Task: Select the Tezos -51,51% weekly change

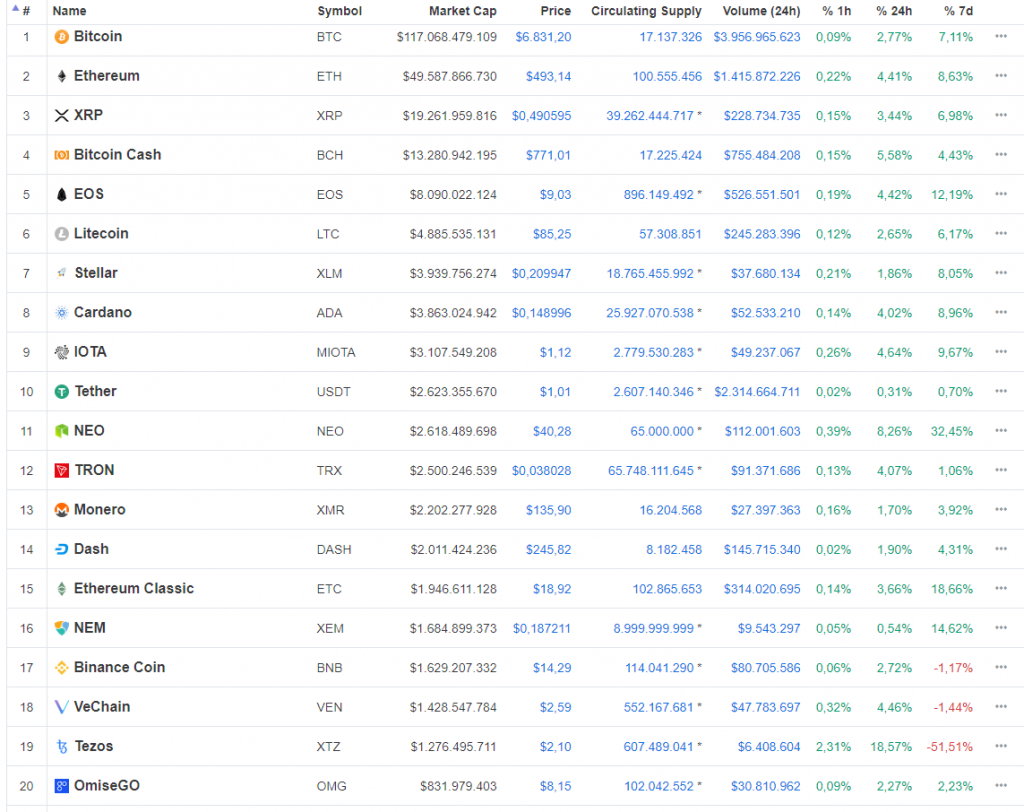Action: [950, 747]
